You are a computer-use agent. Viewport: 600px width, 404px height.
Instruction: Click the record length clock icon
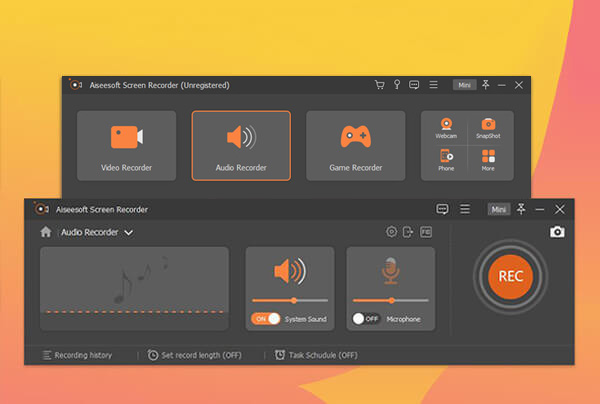tap(153, 355)
